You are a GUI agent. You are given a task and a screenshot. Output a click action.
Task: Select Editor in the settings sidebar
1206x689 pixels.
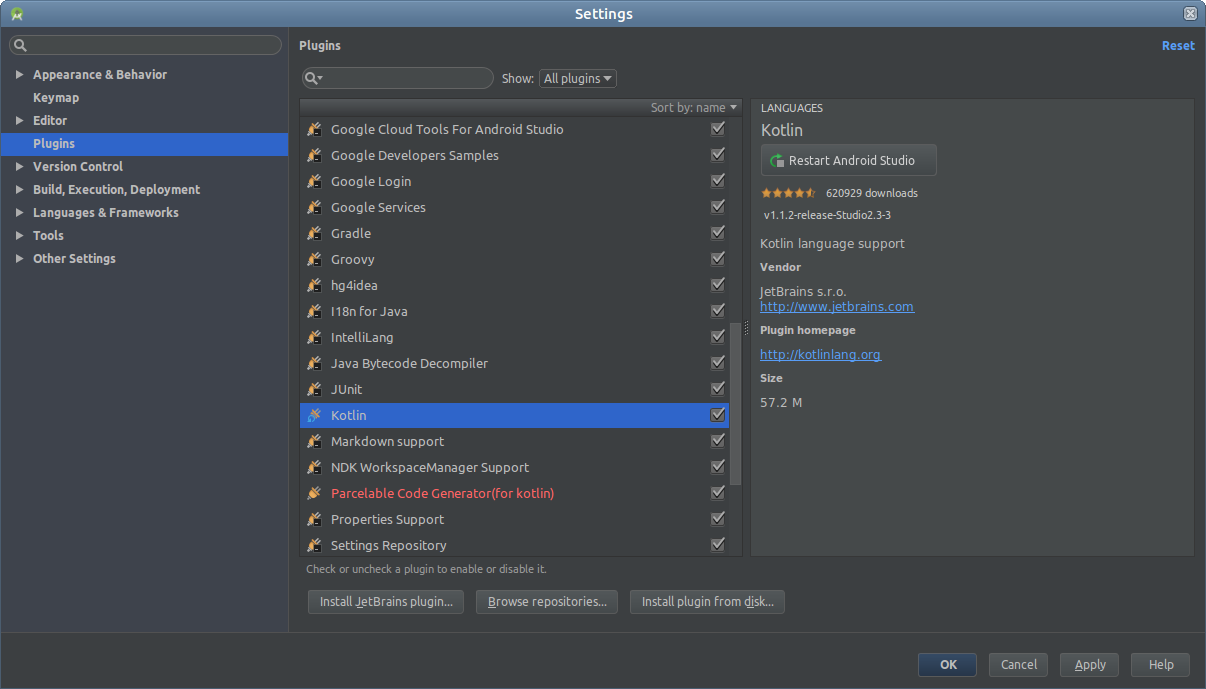(x=52, y=120)
